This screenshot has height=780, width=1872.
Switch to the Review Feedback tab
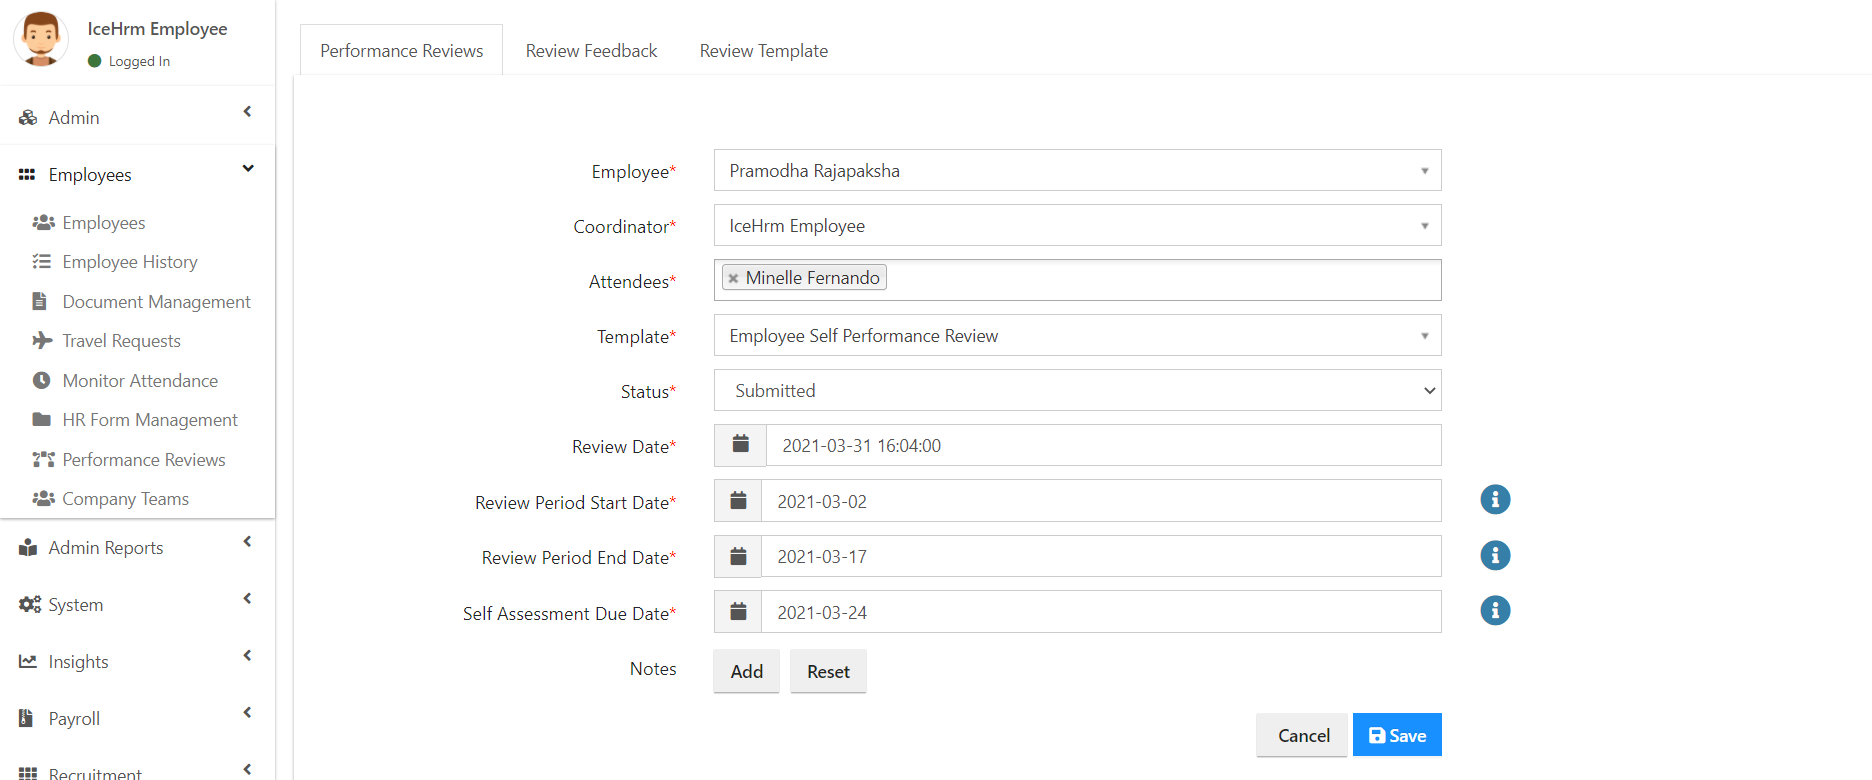pyautogui.click(x=591, y=51)
